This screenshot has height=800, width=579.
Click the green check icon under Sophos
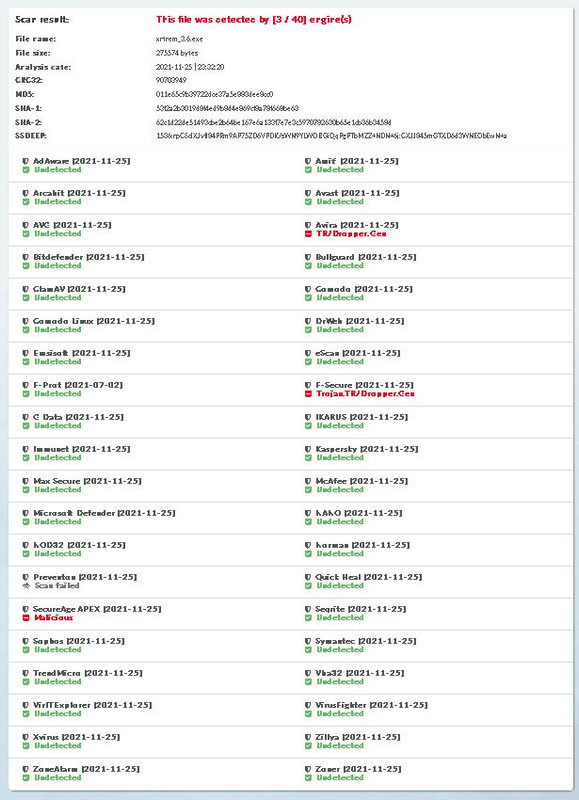26,650
